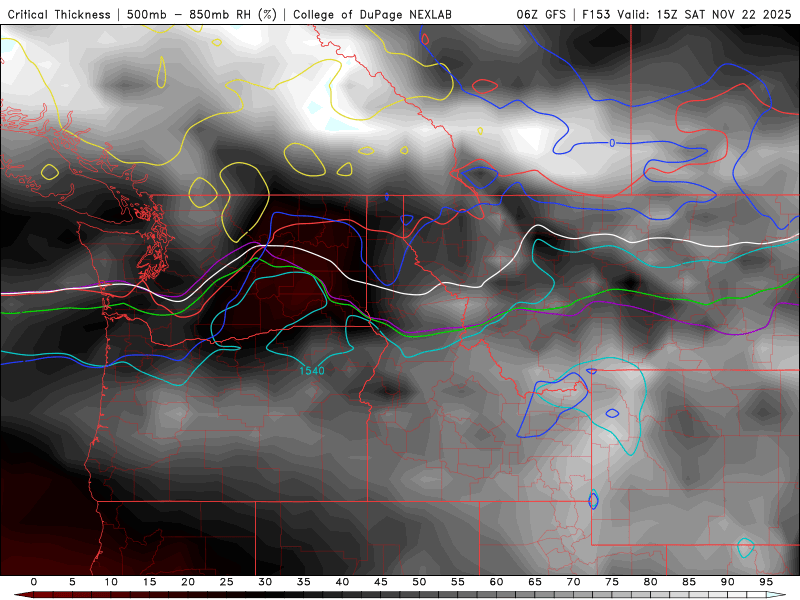Viewport: 800px width, 600px height.
Task: Click the blue '0' contour label
Action: pos(612,143)
